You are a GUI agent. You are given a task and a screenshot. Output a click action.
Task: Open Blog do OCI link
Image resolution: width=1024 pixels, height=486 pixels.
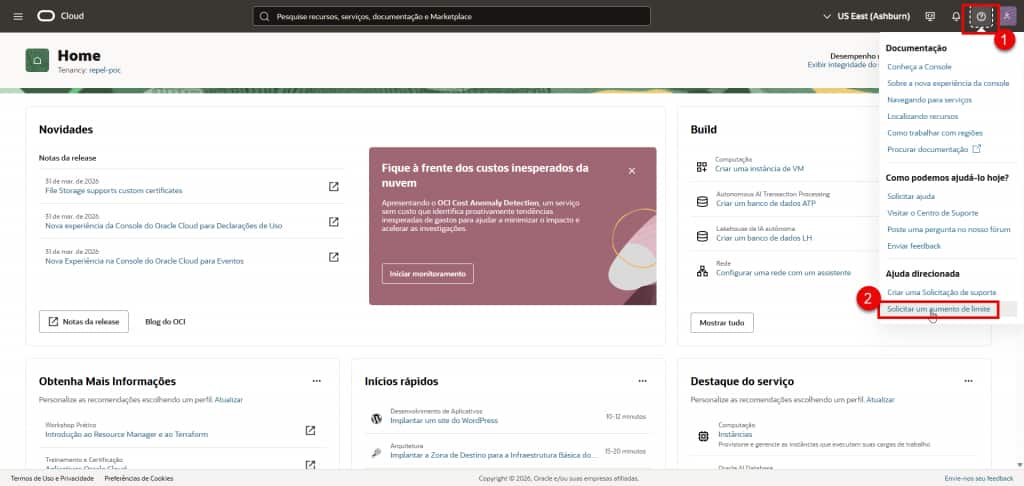point(165,321)
